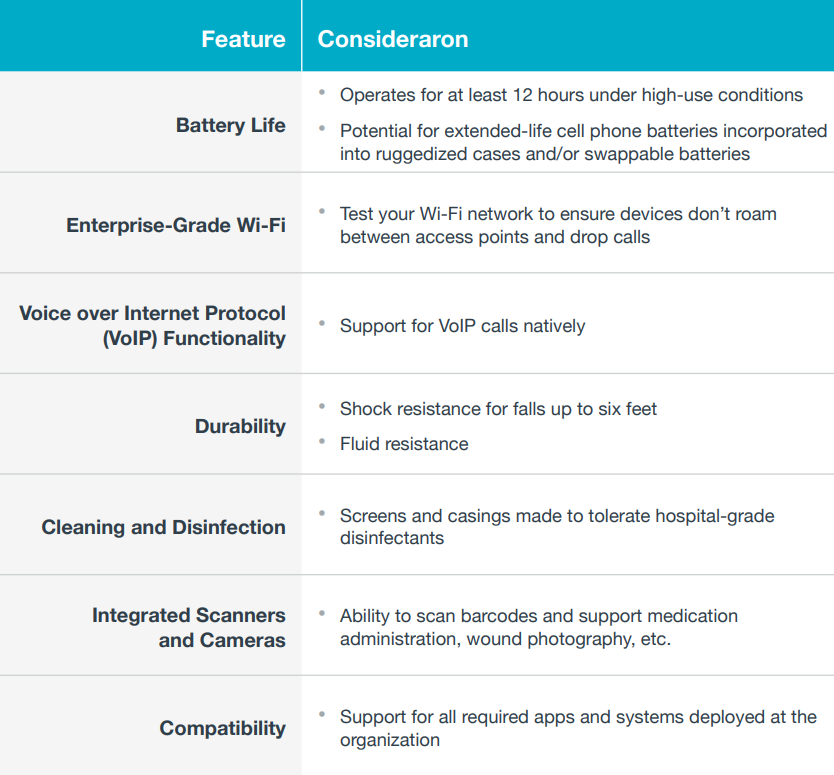Select "Support for VoIP calls natively" text
Screen dimensions: 834x775
point(462,326)
